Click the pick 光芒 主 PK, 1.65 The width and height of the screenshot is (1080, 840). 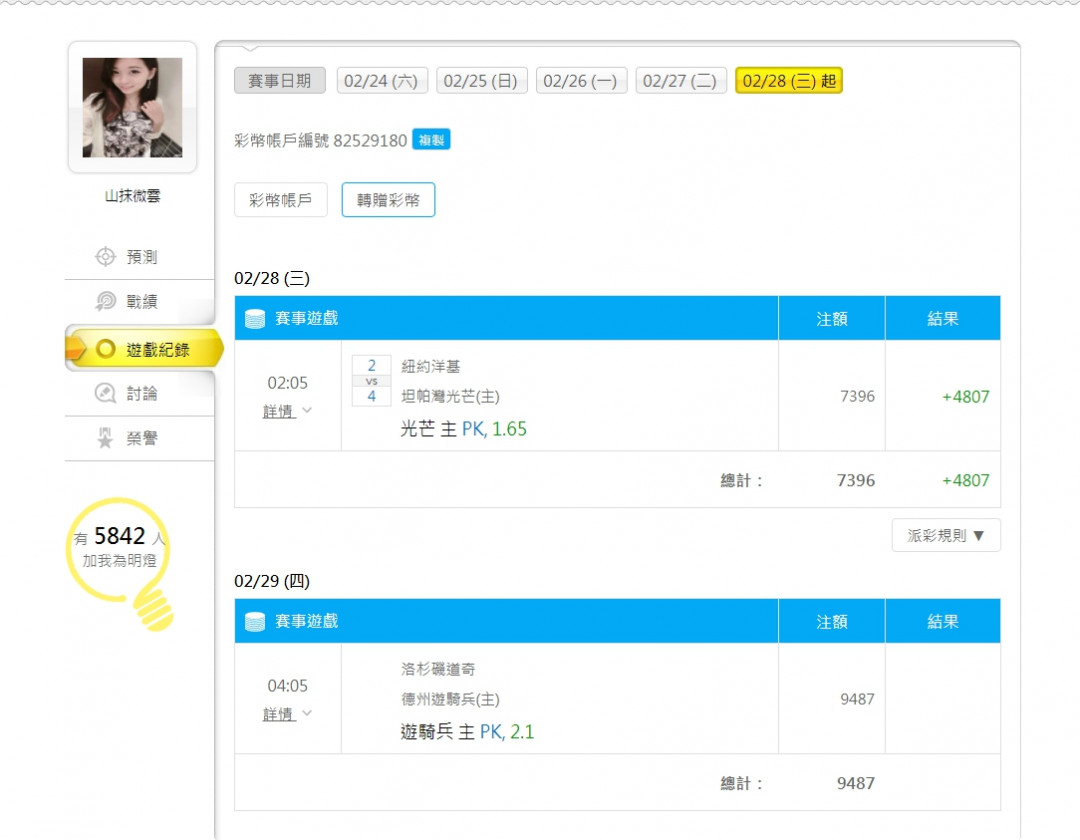[x=464, y=429]
